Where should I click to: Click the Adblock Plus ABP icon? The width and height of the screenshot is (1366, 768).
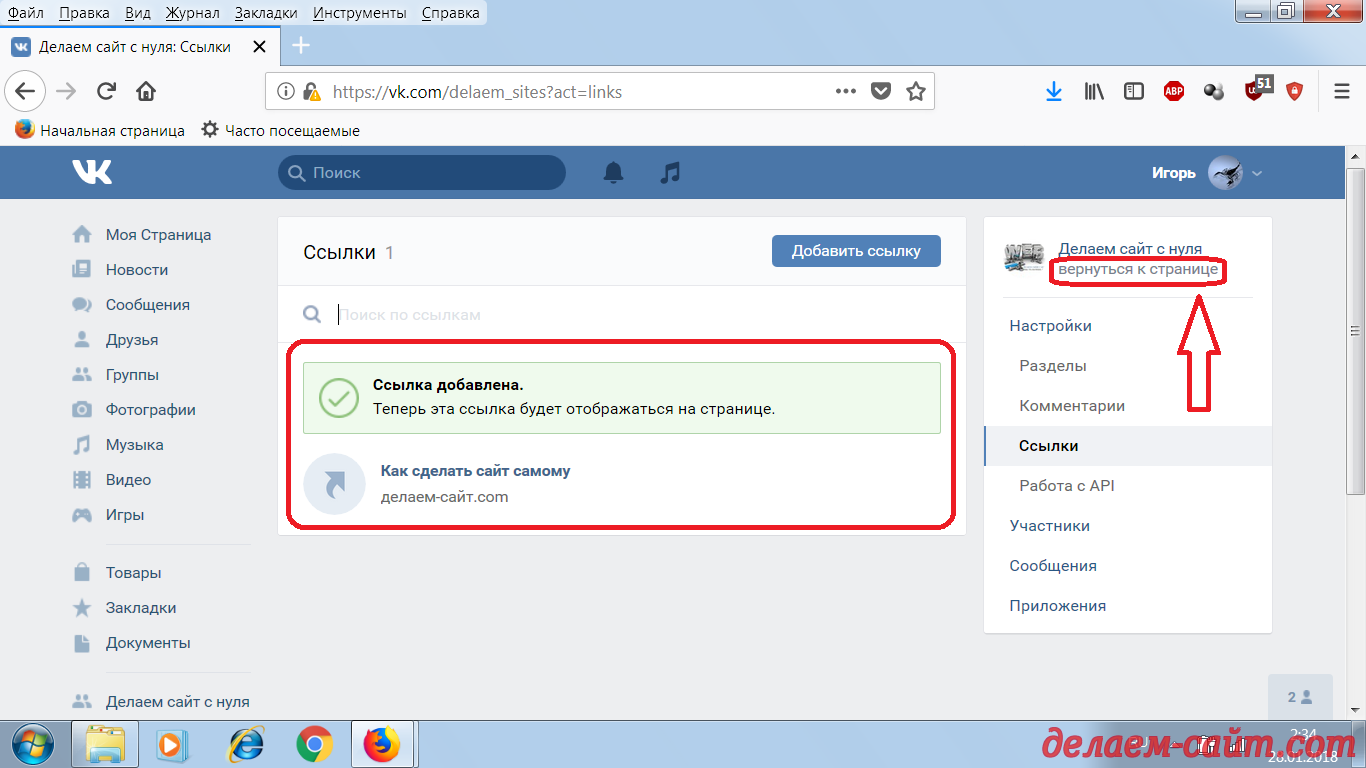(x=1174, y=92)
